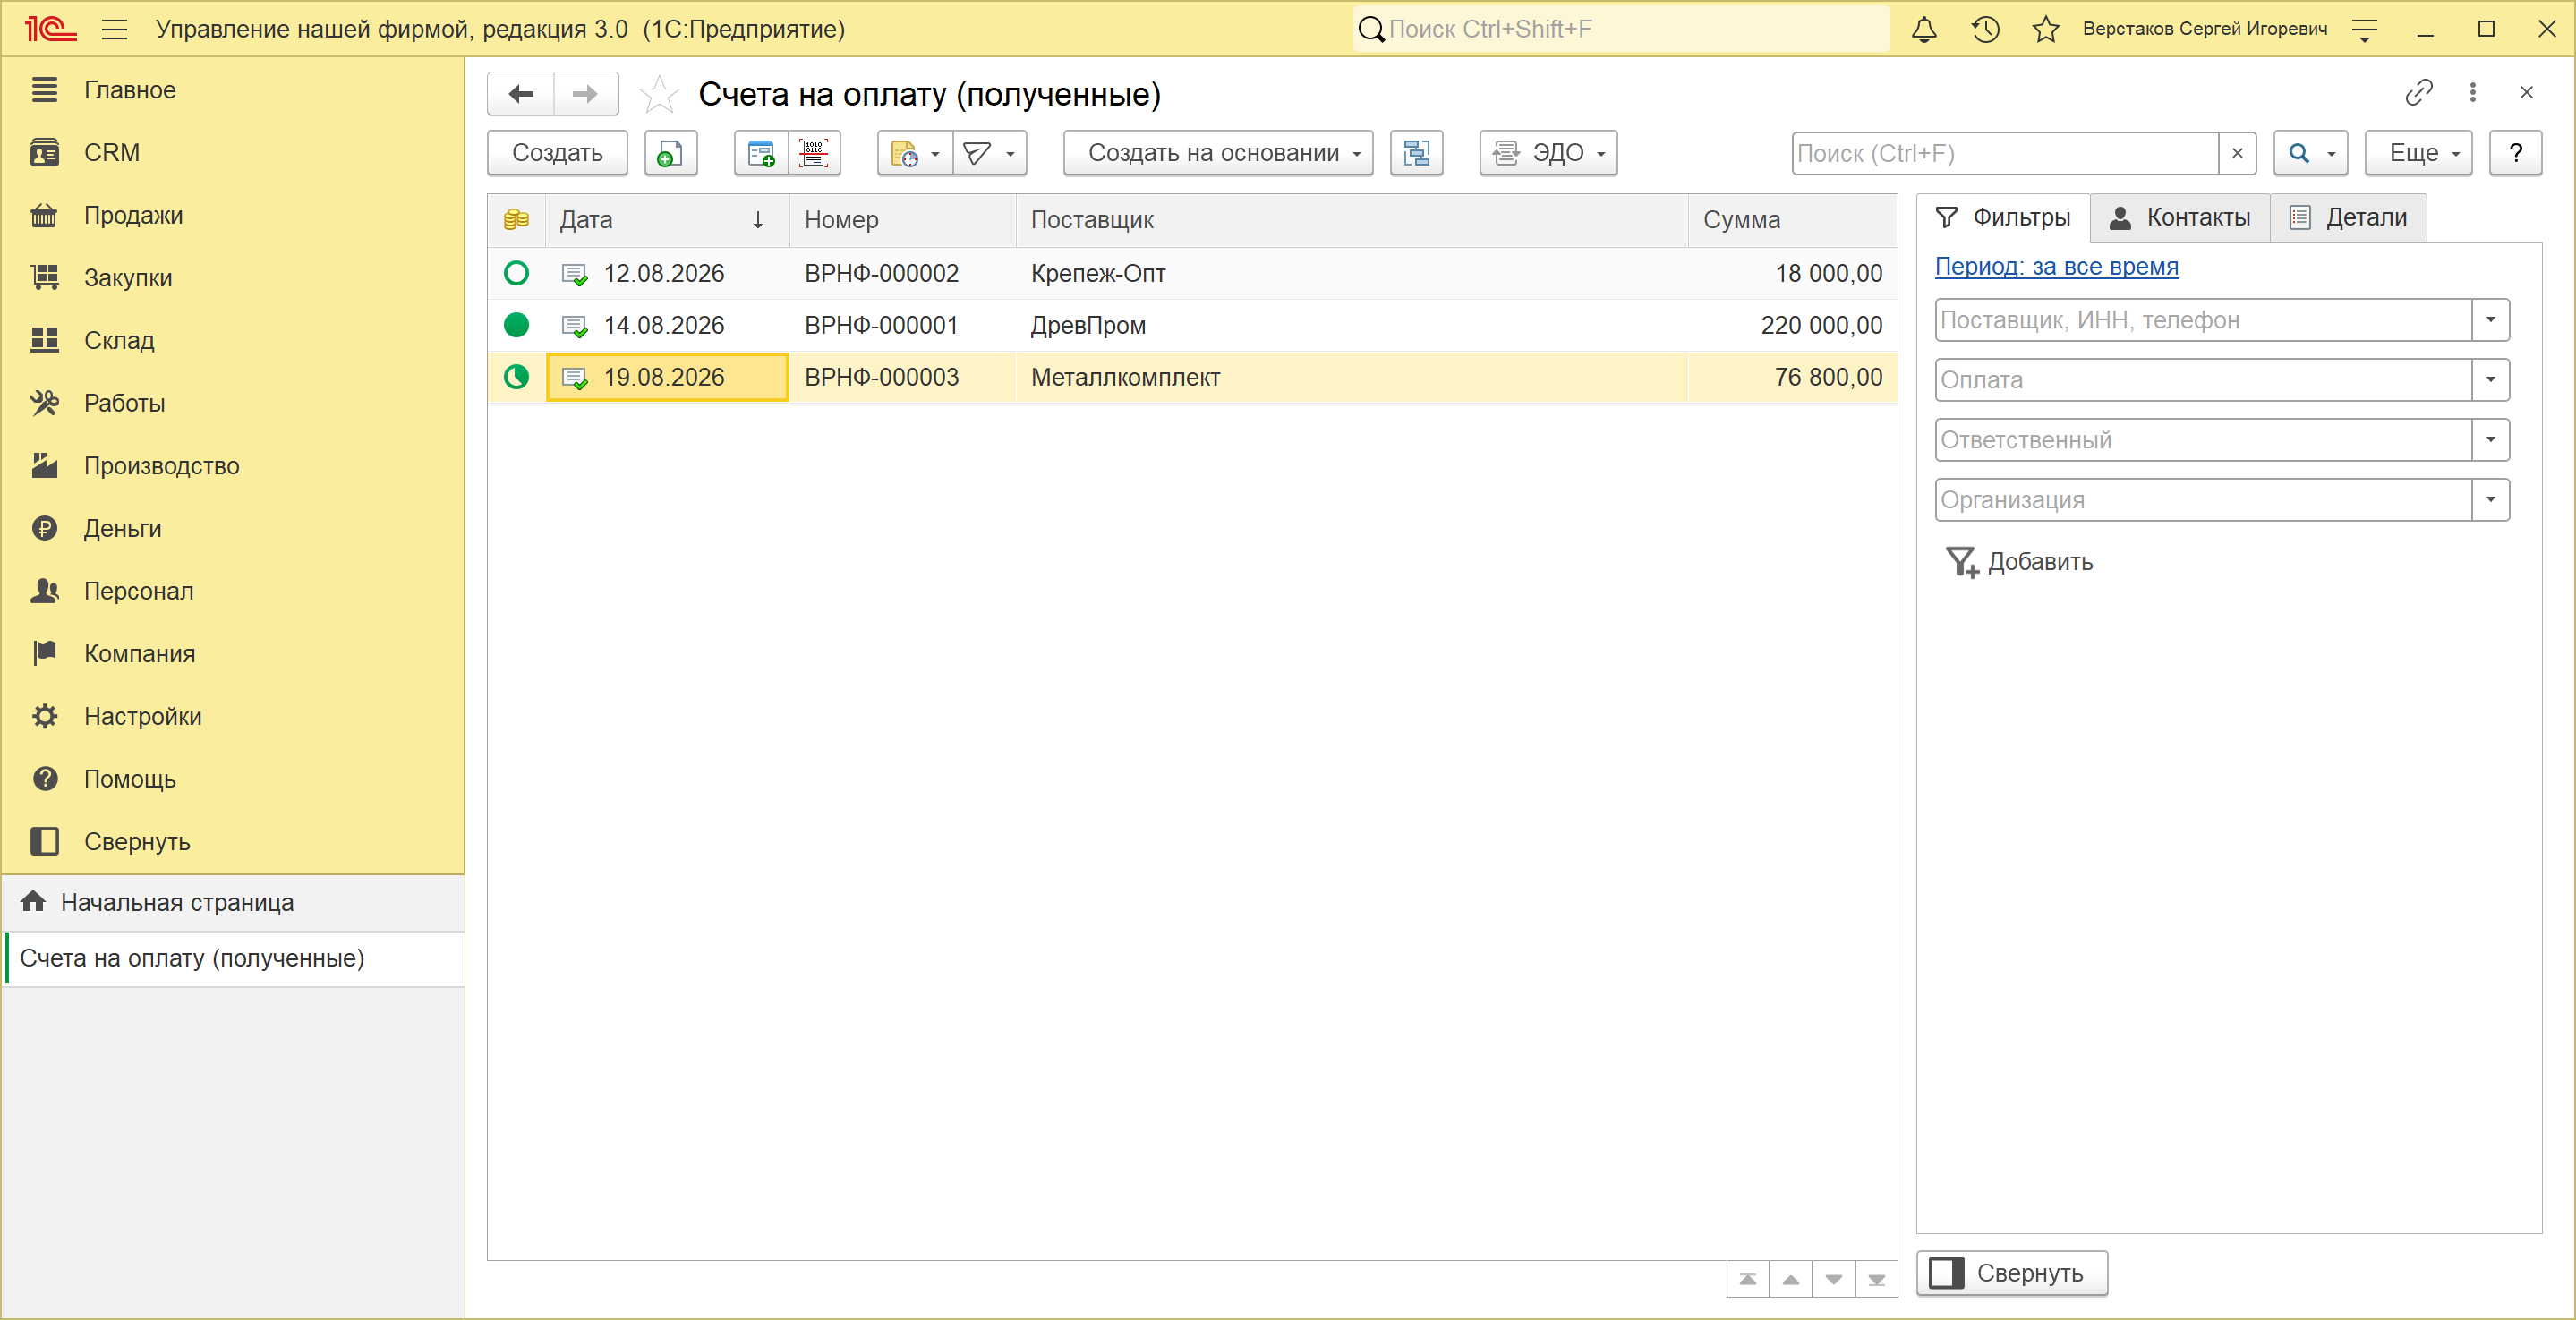Open Настройки gear icon
The image size is (2576, 1320).
click(x=45, y=716)
